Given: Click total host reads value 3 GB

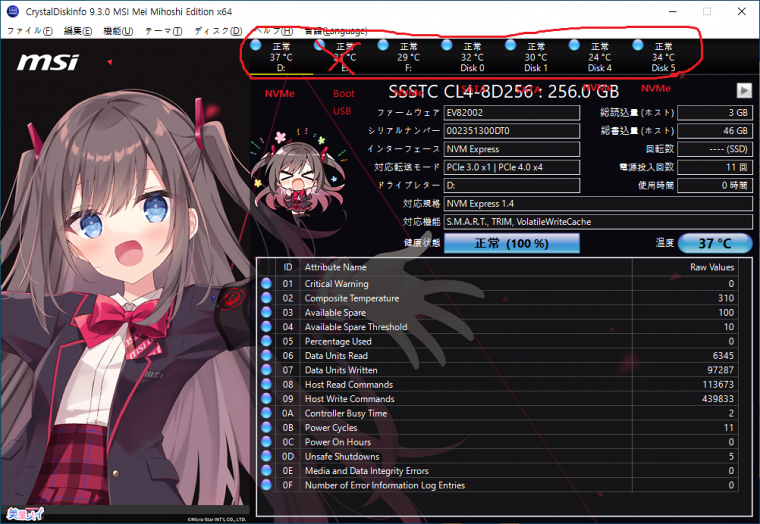Looking at the screenshot, I should (x=715, y=112).
